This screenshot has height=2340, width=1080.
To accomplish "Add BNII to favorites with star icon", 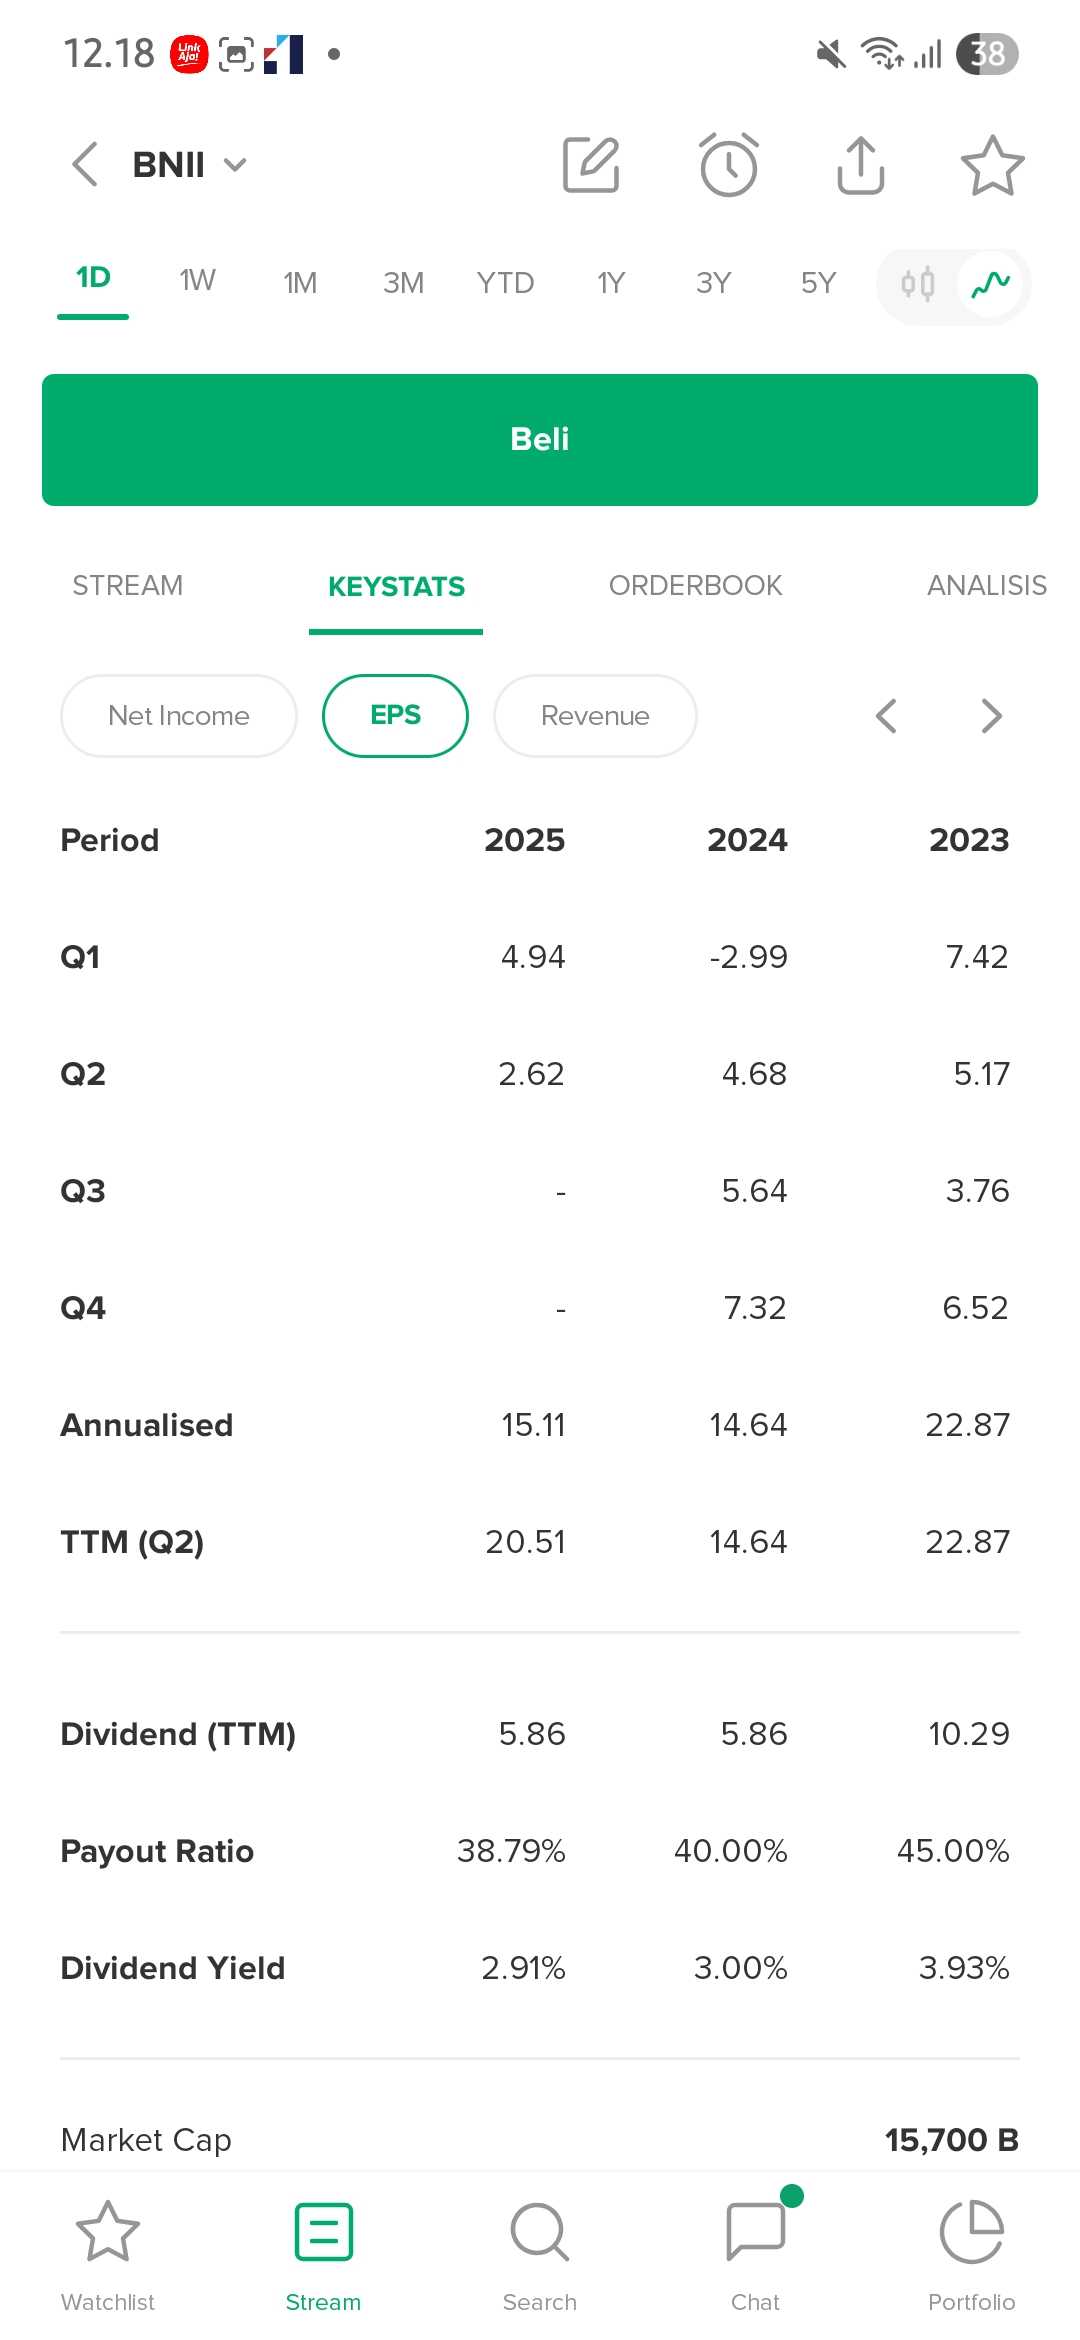I will 992,165.
